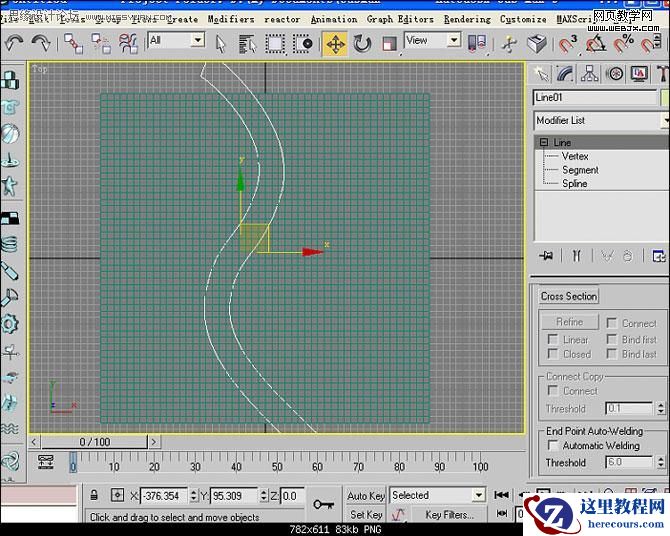Open Select by Name list icon

(247, 44)
